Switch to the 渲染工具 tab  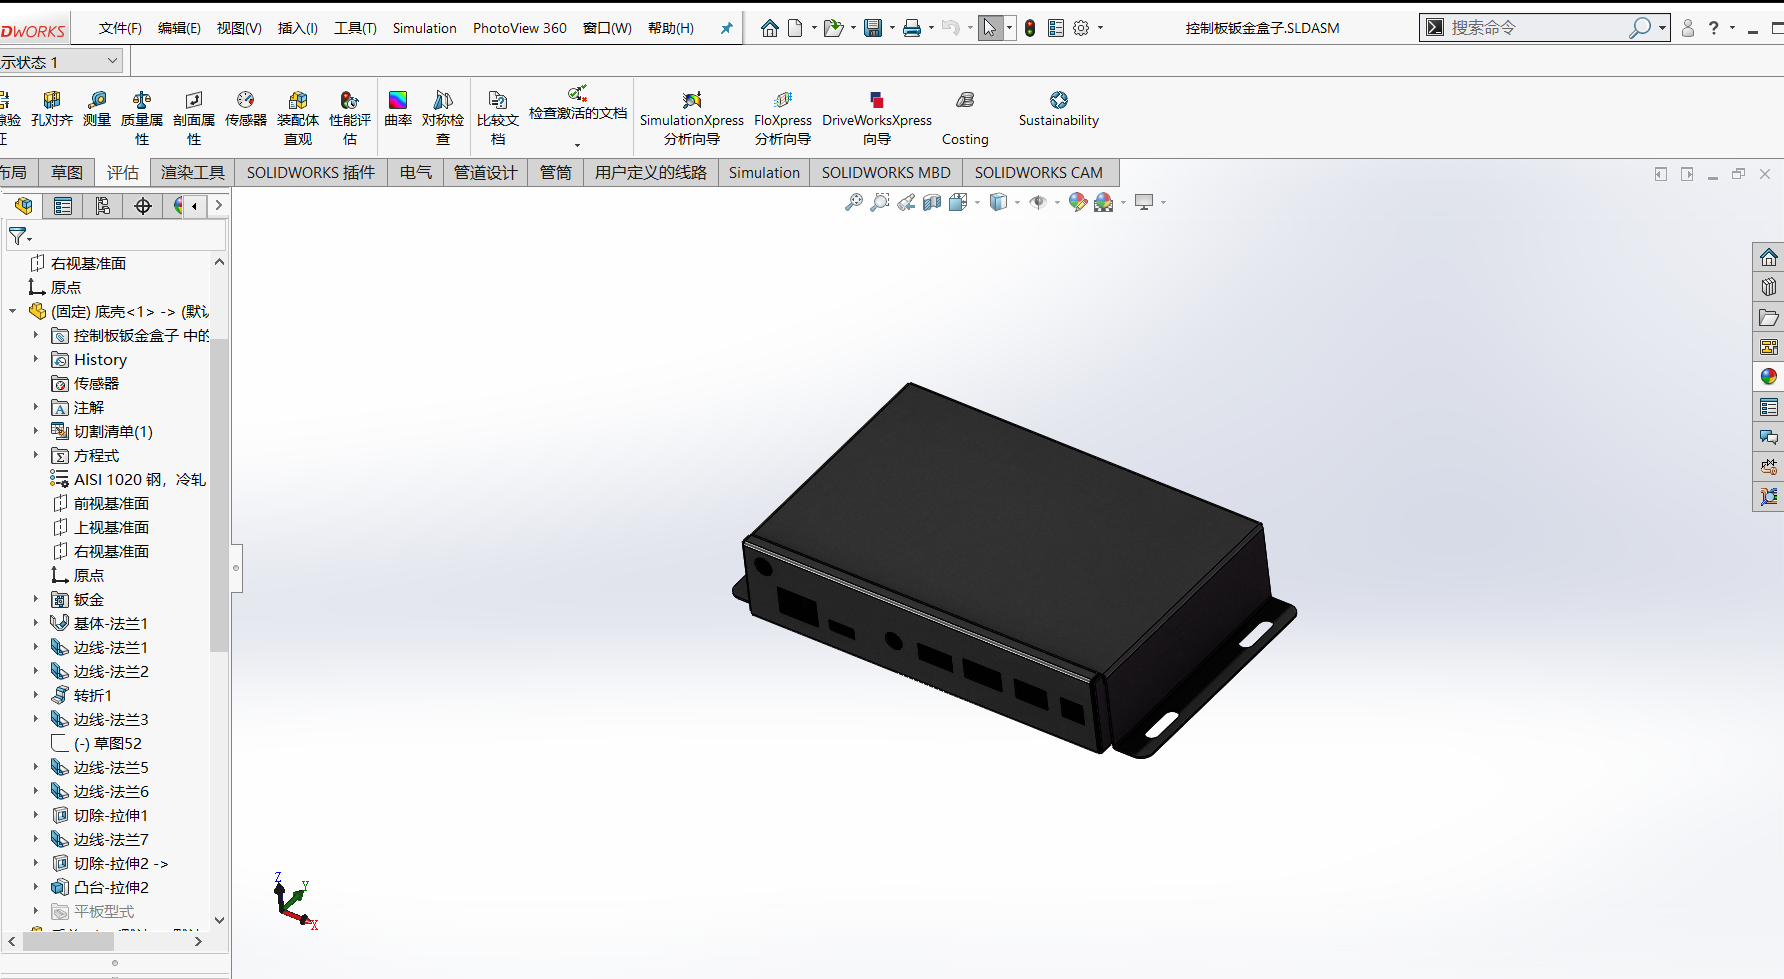(x=193, y=172)
